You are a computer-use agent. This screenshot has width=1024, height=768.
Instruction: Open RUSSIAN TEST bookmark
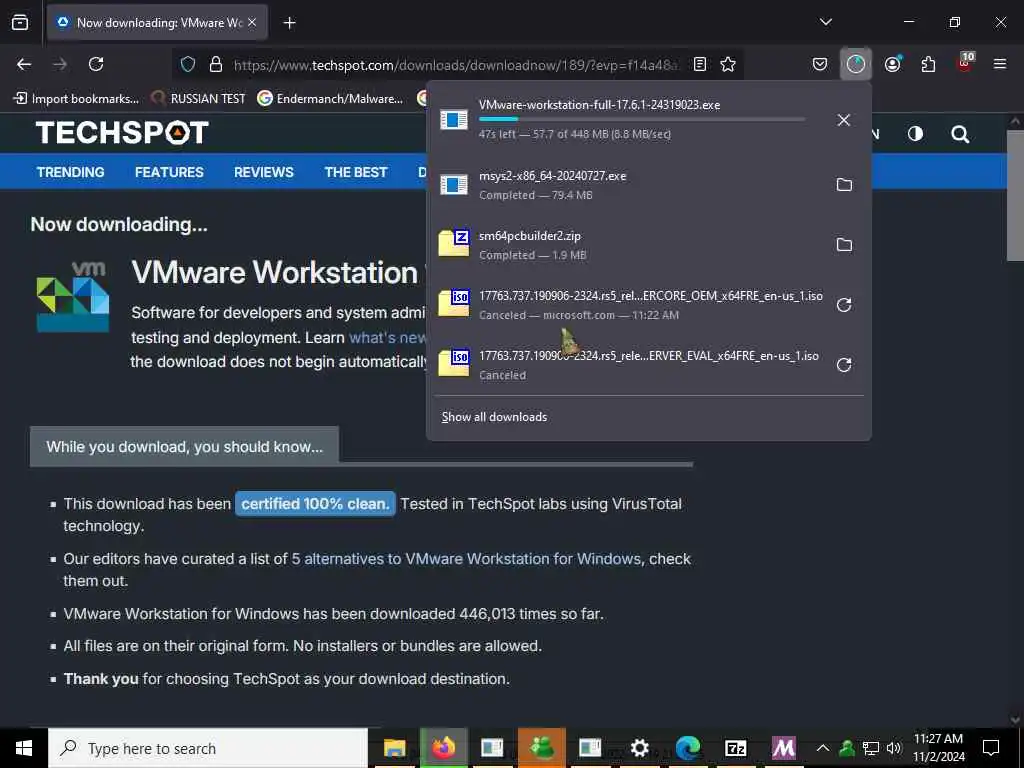pos(198,99)
